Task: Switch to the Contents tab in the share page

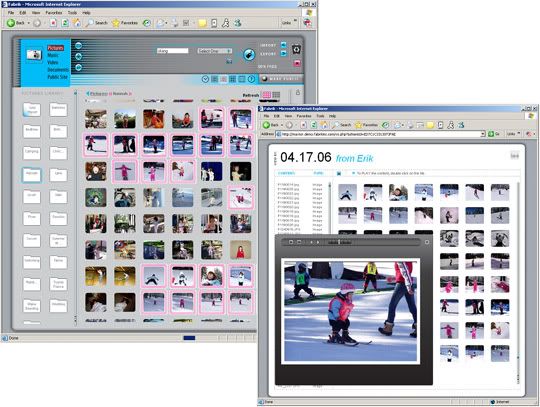Action: (286, 173)
